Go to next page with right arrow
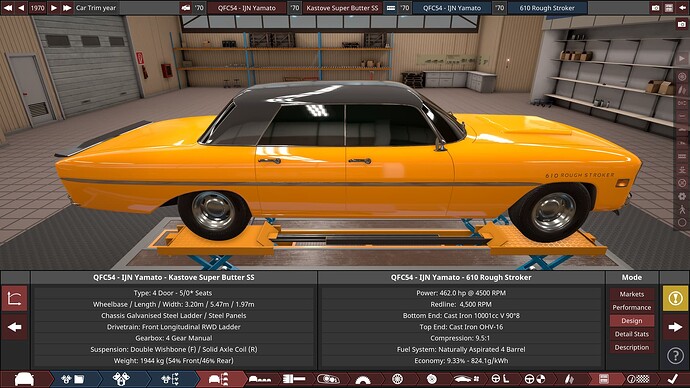690x388 pixels. click(x=675, y=327)
